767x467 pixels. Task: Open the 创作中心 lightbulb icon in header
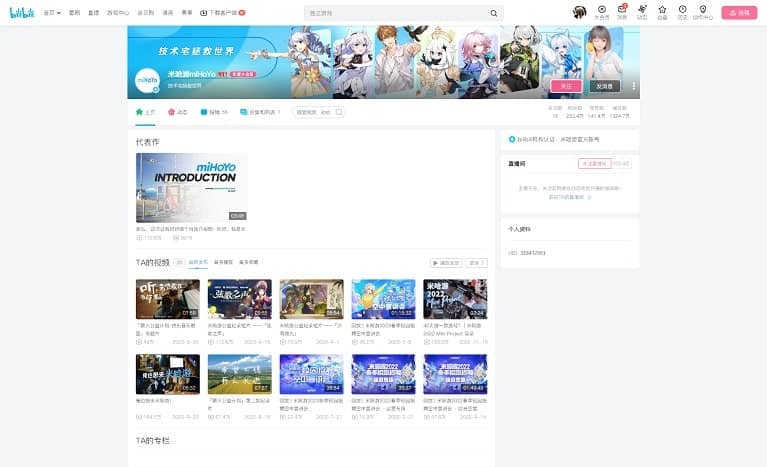tap(703, 12)
